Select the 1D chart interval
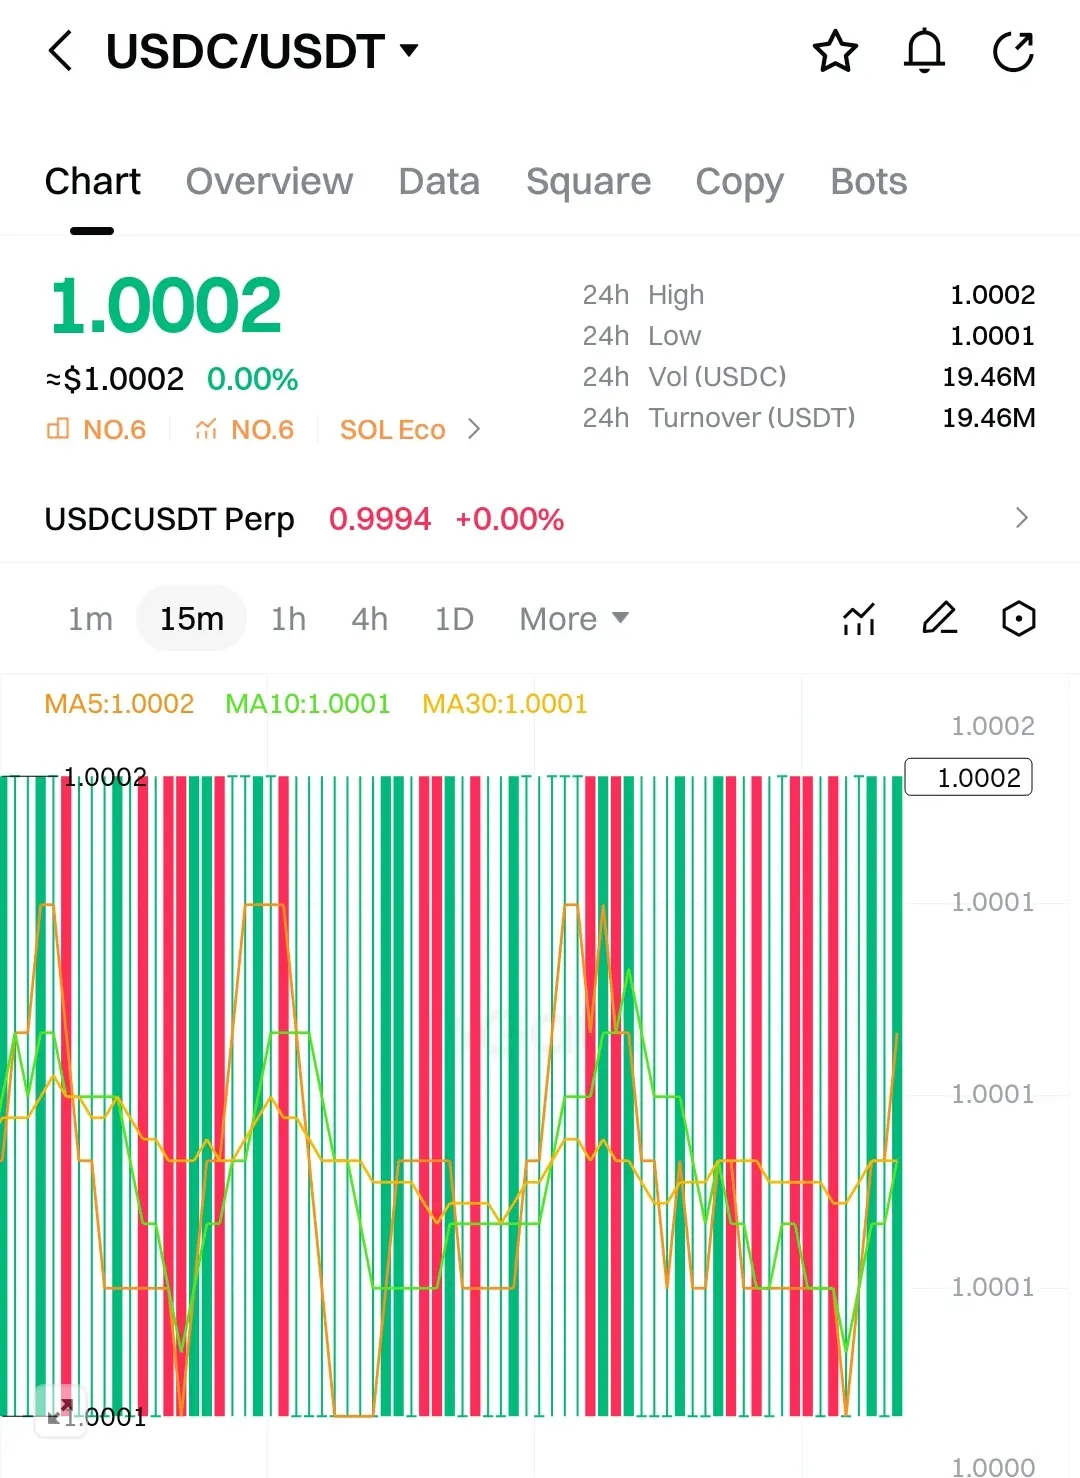 tap(454, 619)
